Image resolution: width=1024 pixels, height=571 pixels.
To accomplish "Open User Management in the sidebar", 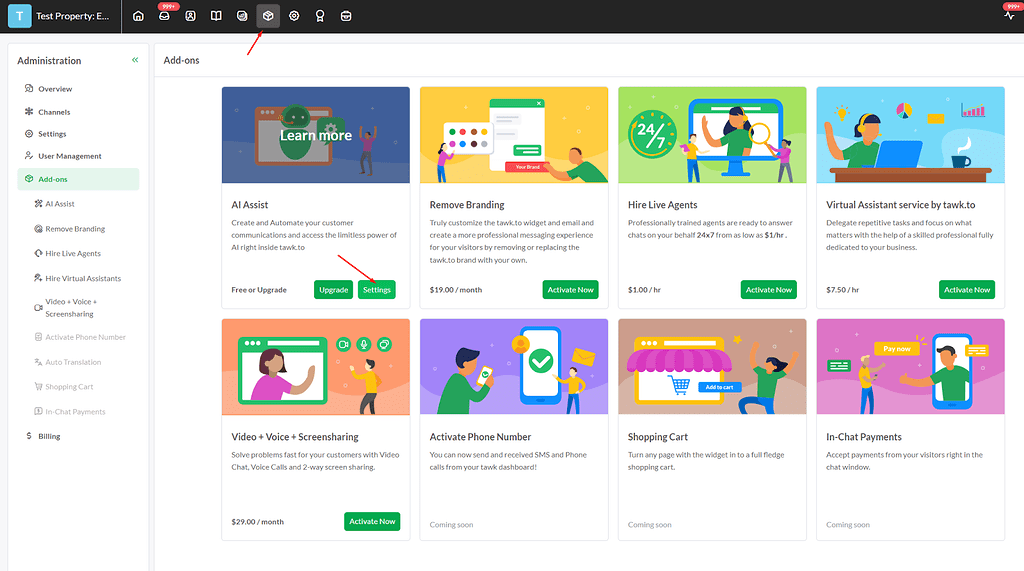I will point(69,156).
